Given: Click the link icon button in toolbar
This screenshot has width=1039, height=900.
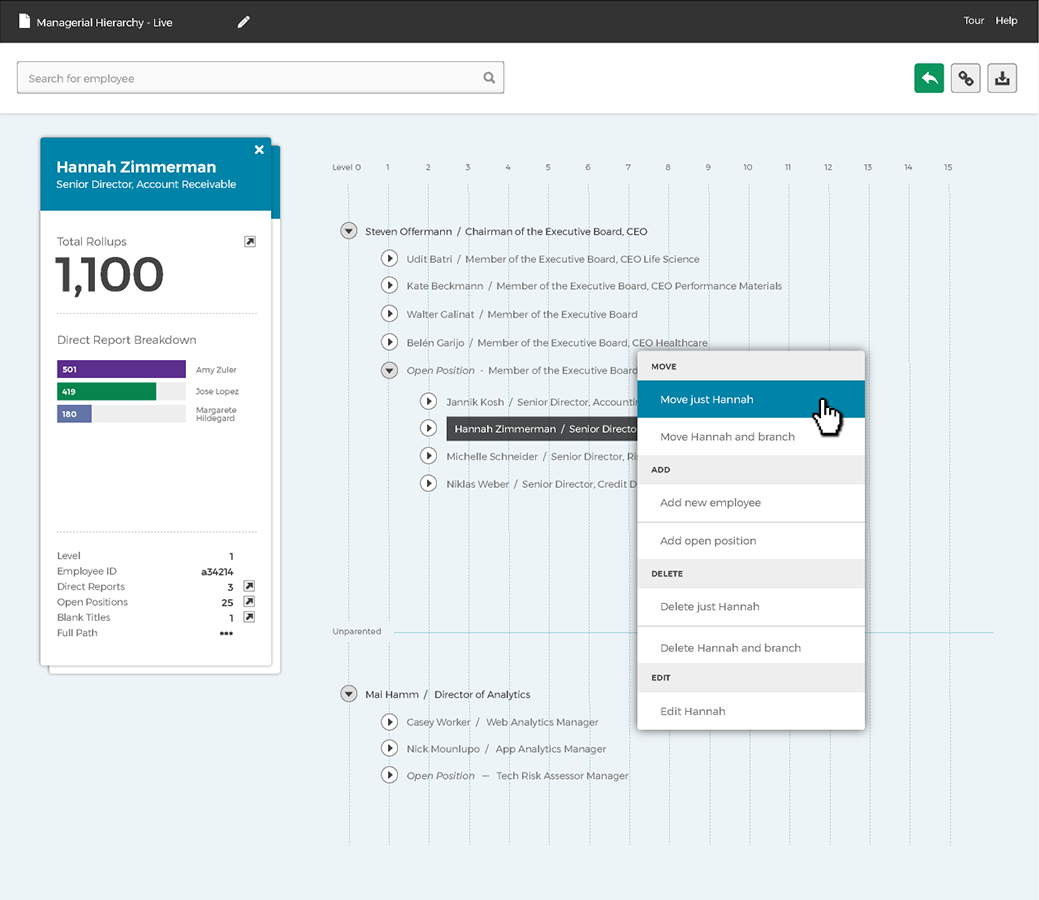Looking at the screenshot, I should tap(965, 78).
